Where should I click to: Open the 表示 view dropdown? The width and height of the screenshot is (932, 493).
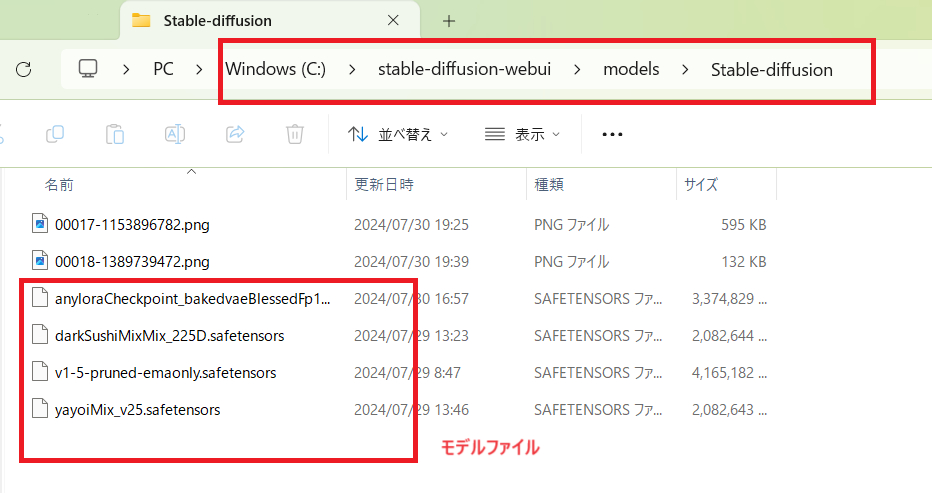click(x=522, y=134)
